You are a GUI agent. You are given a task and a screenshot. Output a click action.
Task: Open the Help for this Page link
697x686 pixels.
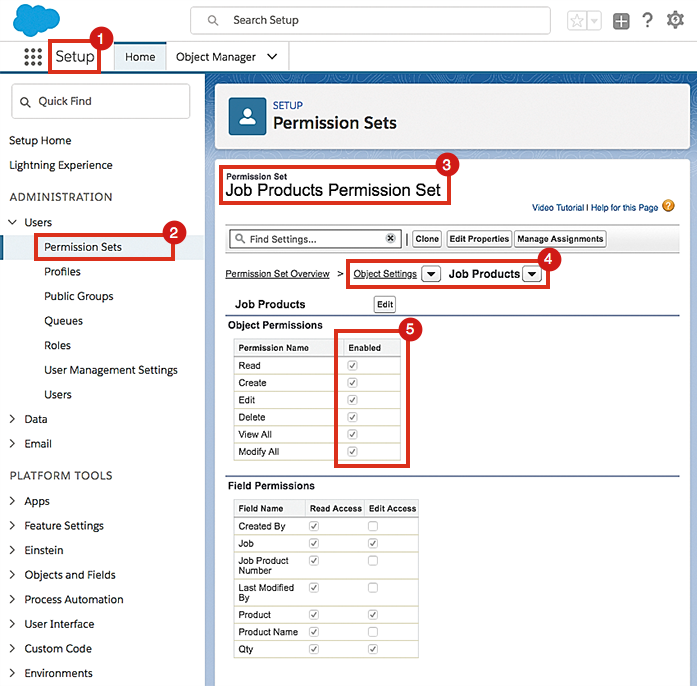(624, 208)
